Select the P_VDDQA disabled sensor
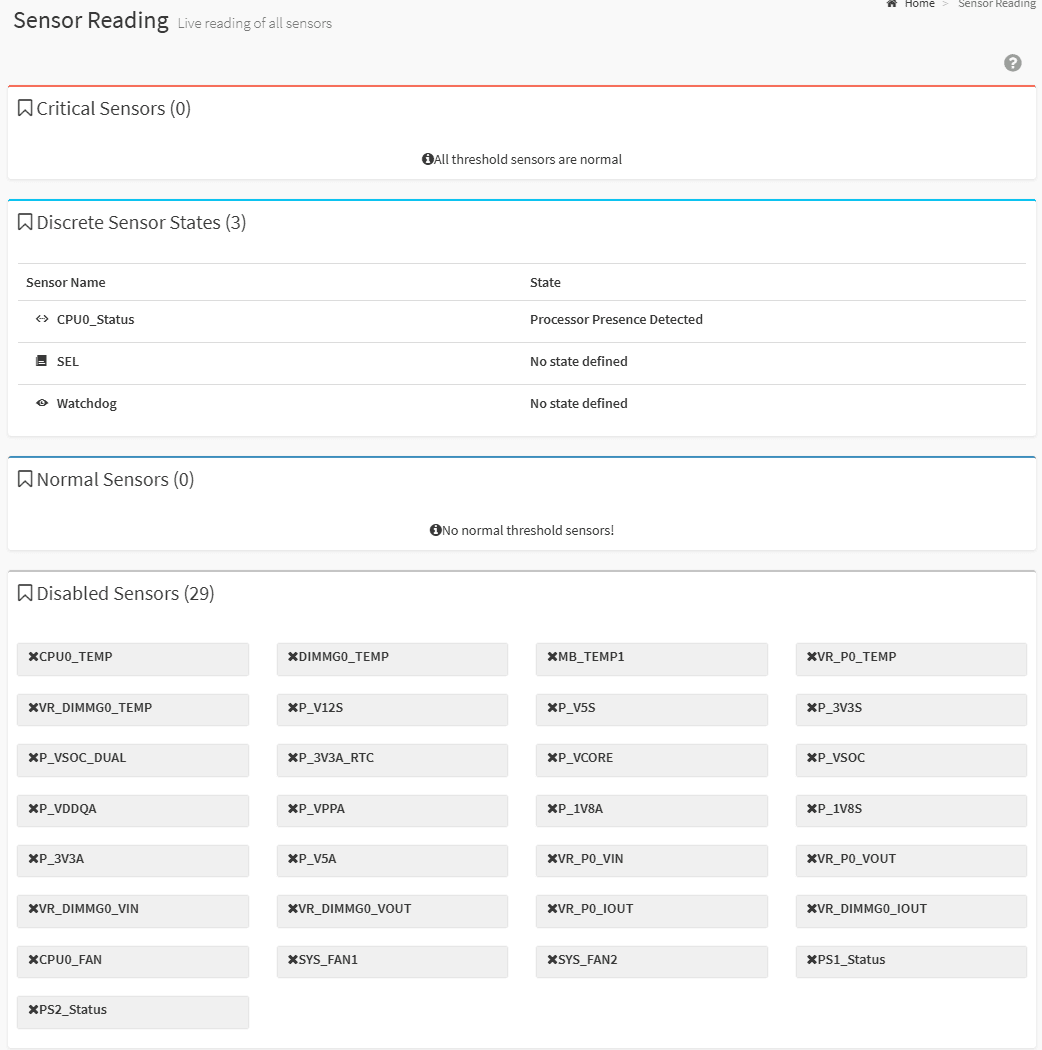Viewport: 1042px width, 1050px height. [133, 811]
